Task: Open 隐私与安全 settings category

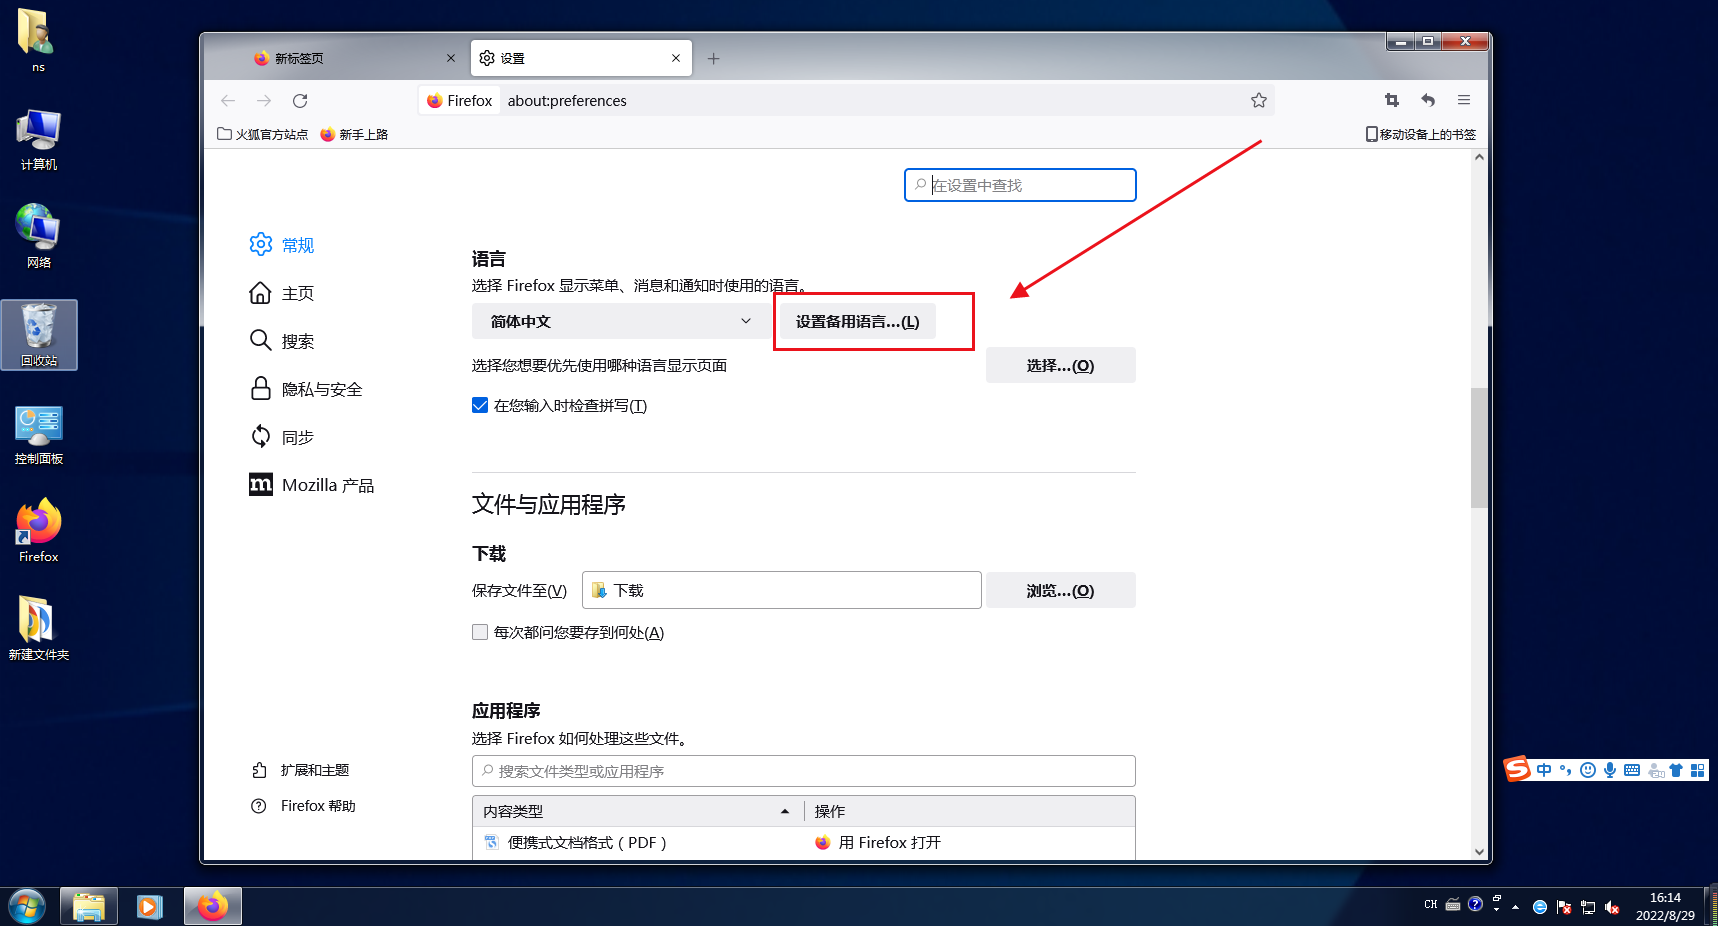Action: (x=306, y=389)
